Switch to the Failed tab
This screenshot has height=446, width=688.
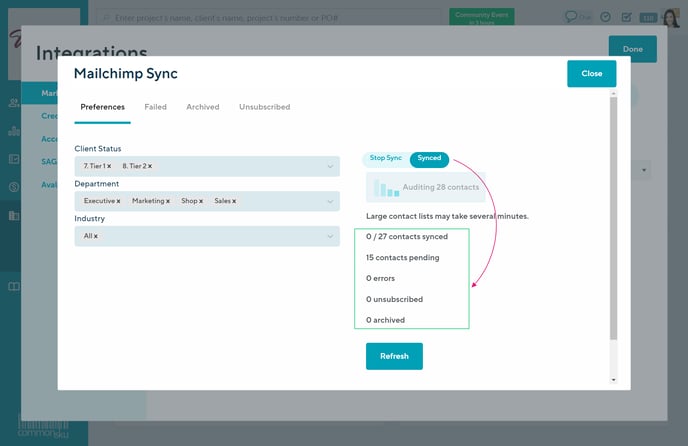point(155,107)
